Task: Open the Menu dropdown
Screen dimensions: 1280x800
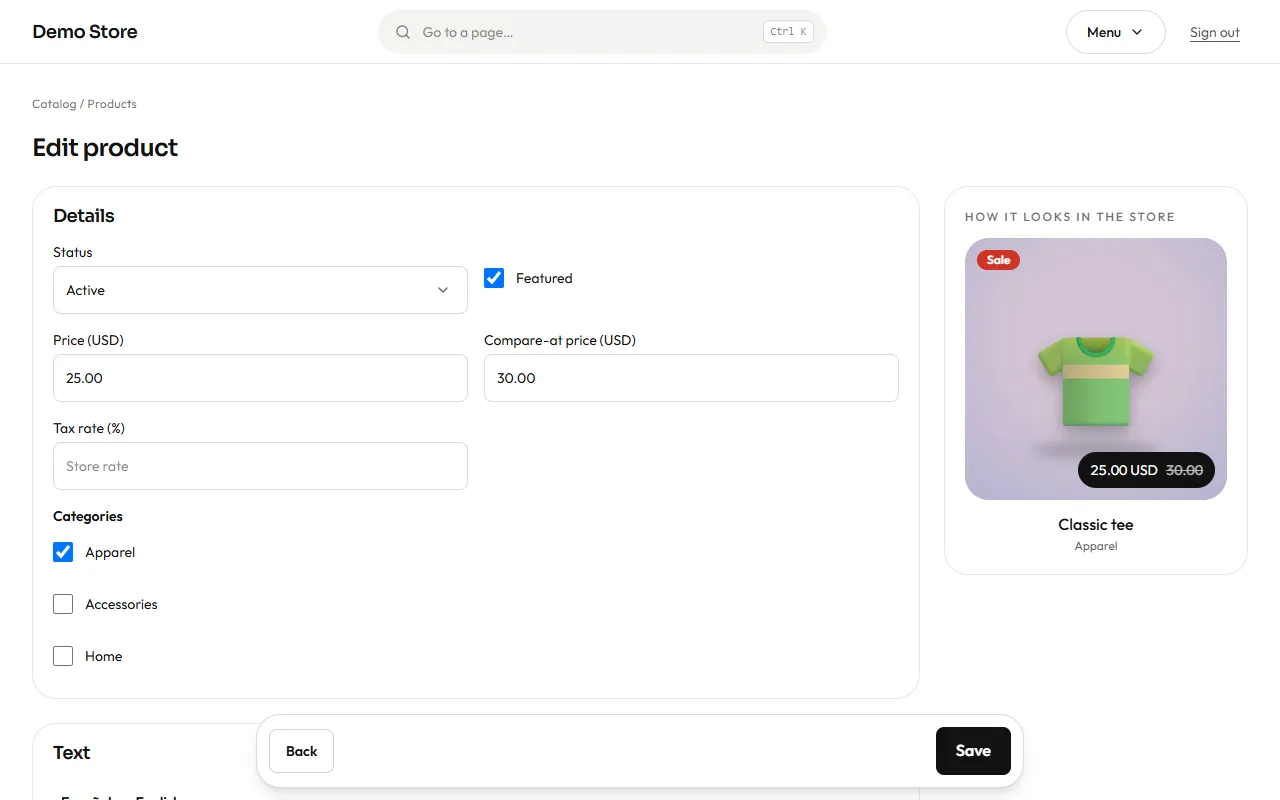Action: (1116, 32)
